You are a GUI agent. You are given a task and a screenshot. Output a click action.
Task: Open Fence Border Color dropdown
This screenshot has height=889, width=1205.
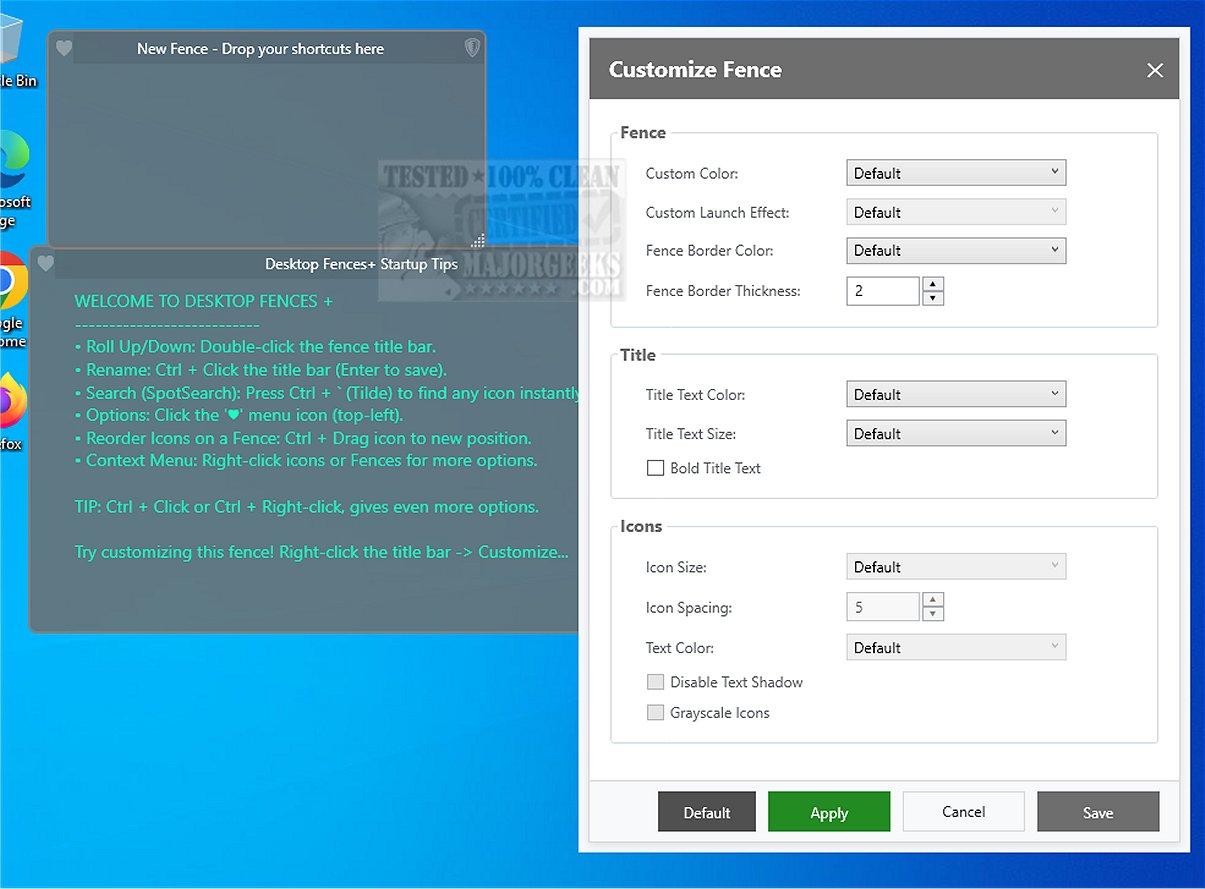pyautogui.click(x=956, y=251)
